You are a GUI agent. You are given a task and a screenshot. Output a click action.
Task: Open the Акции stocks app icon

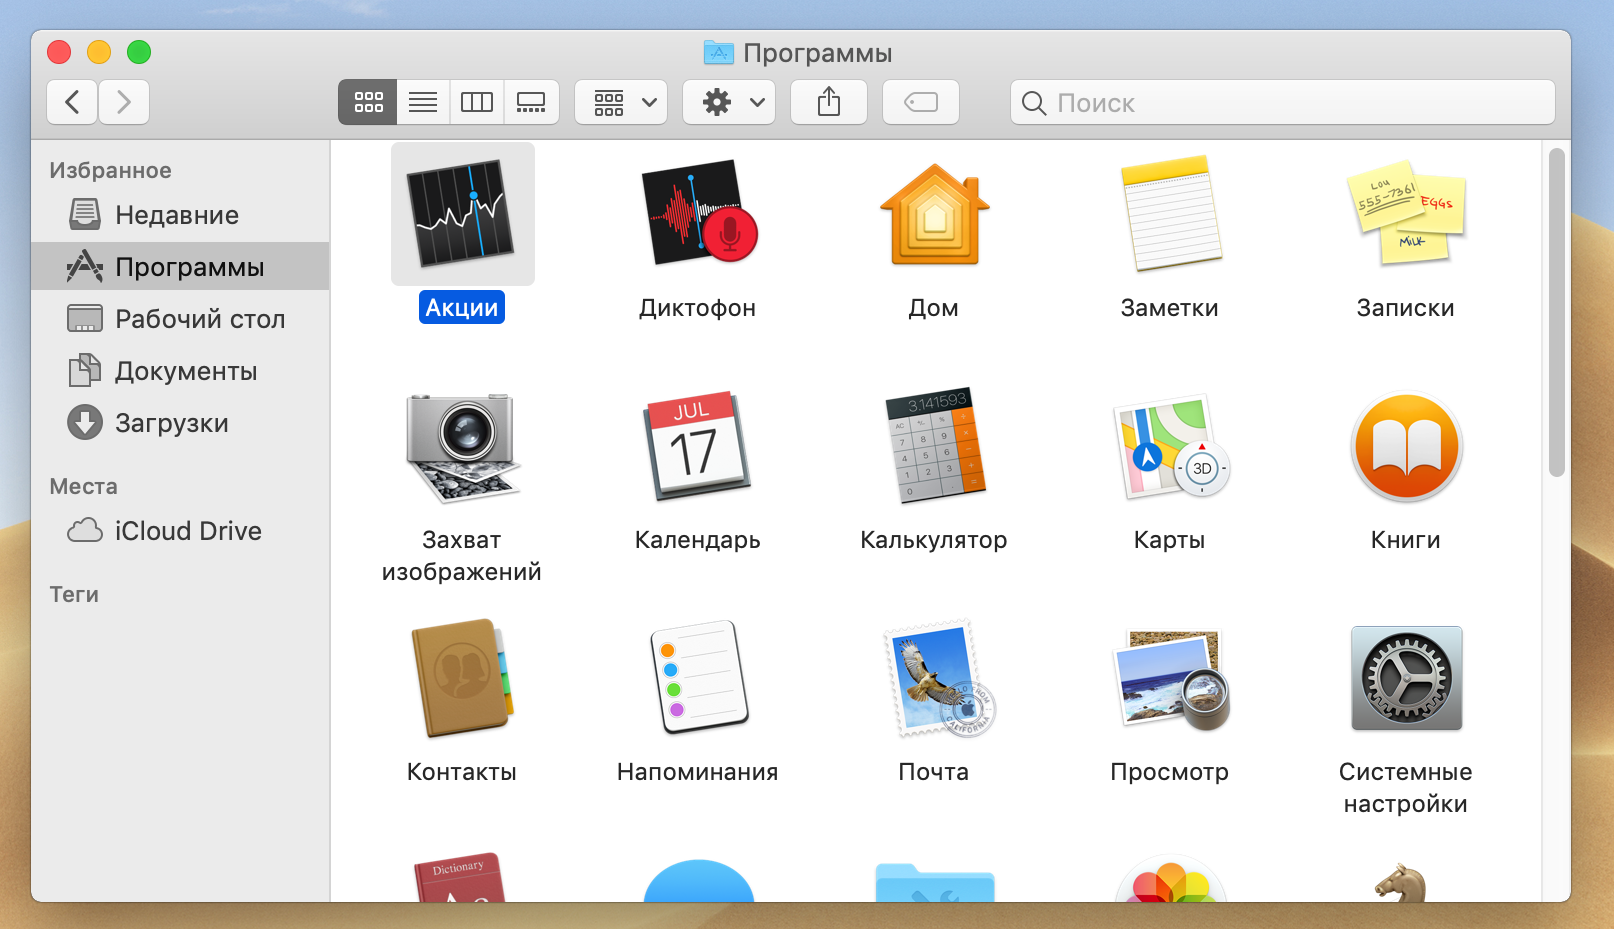point(462,214)
